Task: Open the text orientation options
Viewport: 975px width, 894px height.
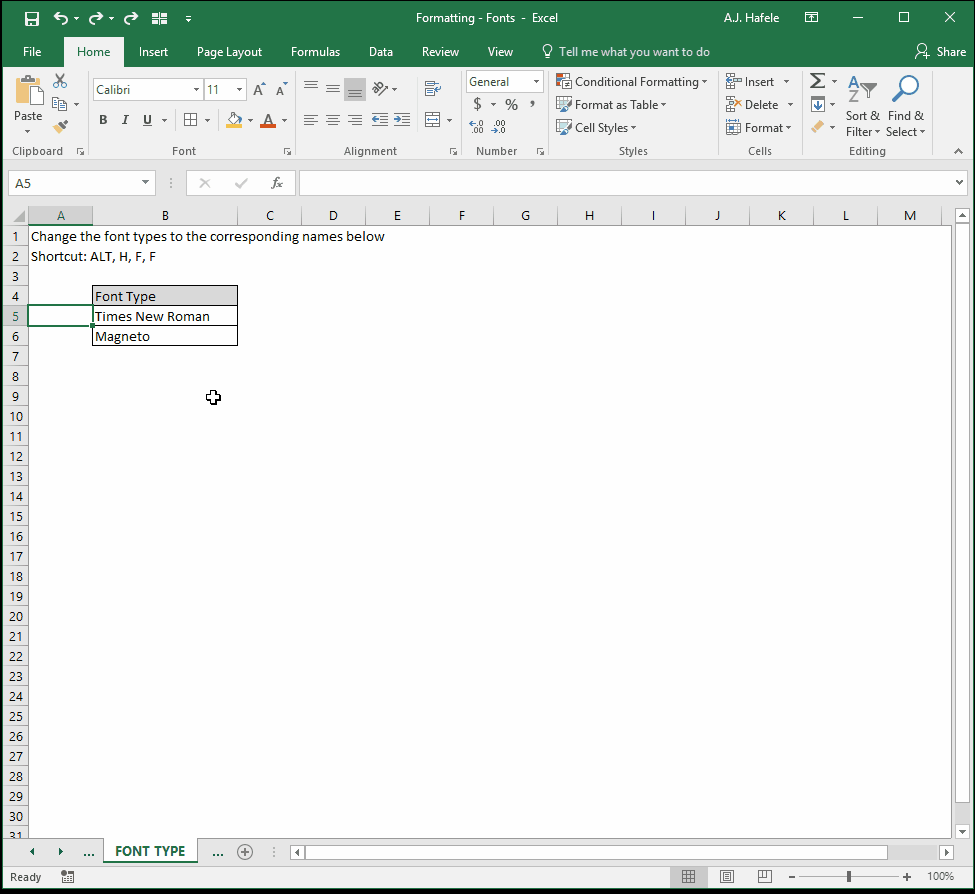Action: click(384, 89)
